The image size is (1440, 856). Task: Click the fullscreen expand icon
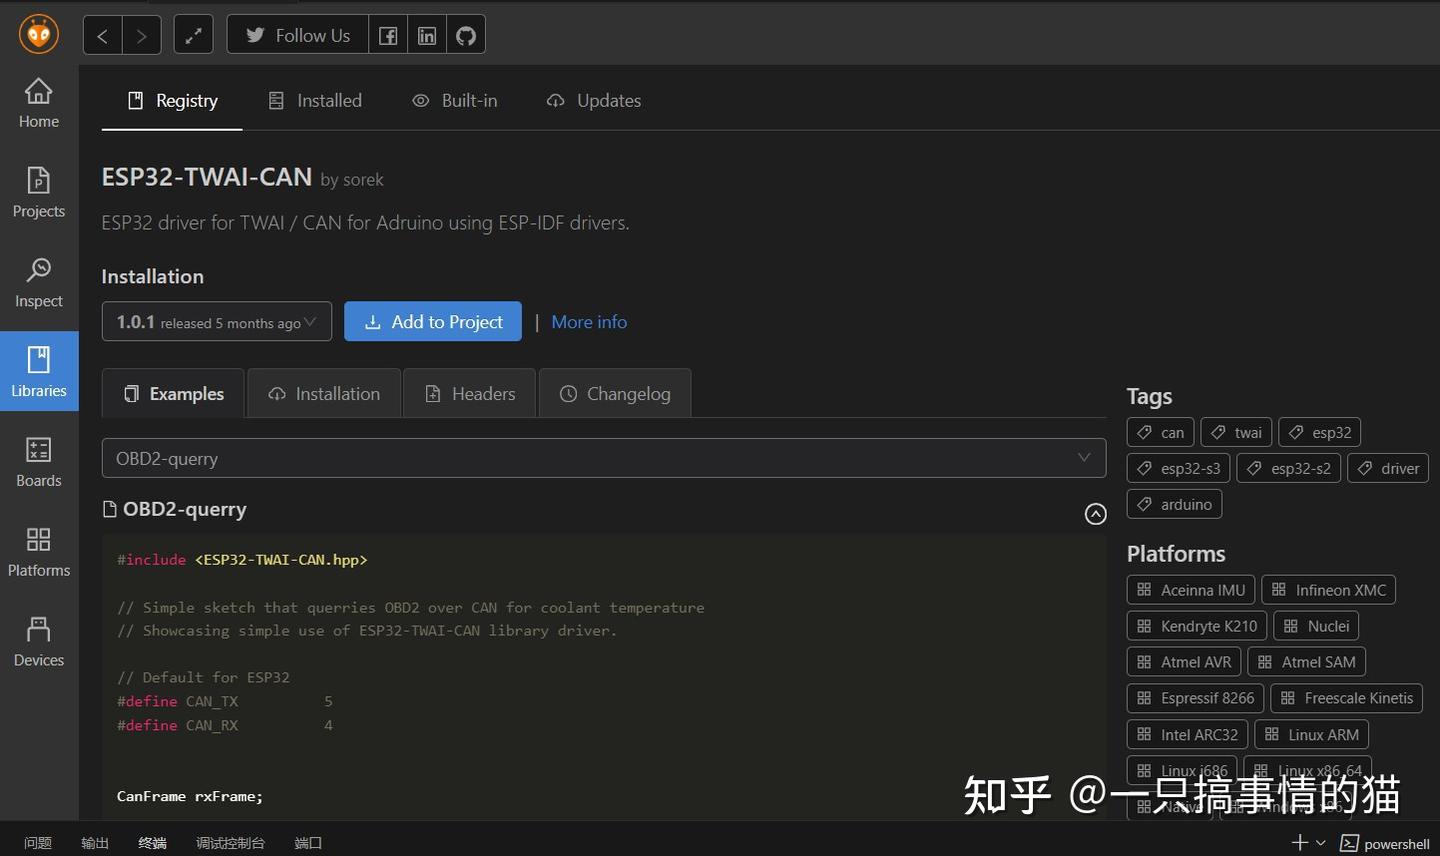click(193, 34)
